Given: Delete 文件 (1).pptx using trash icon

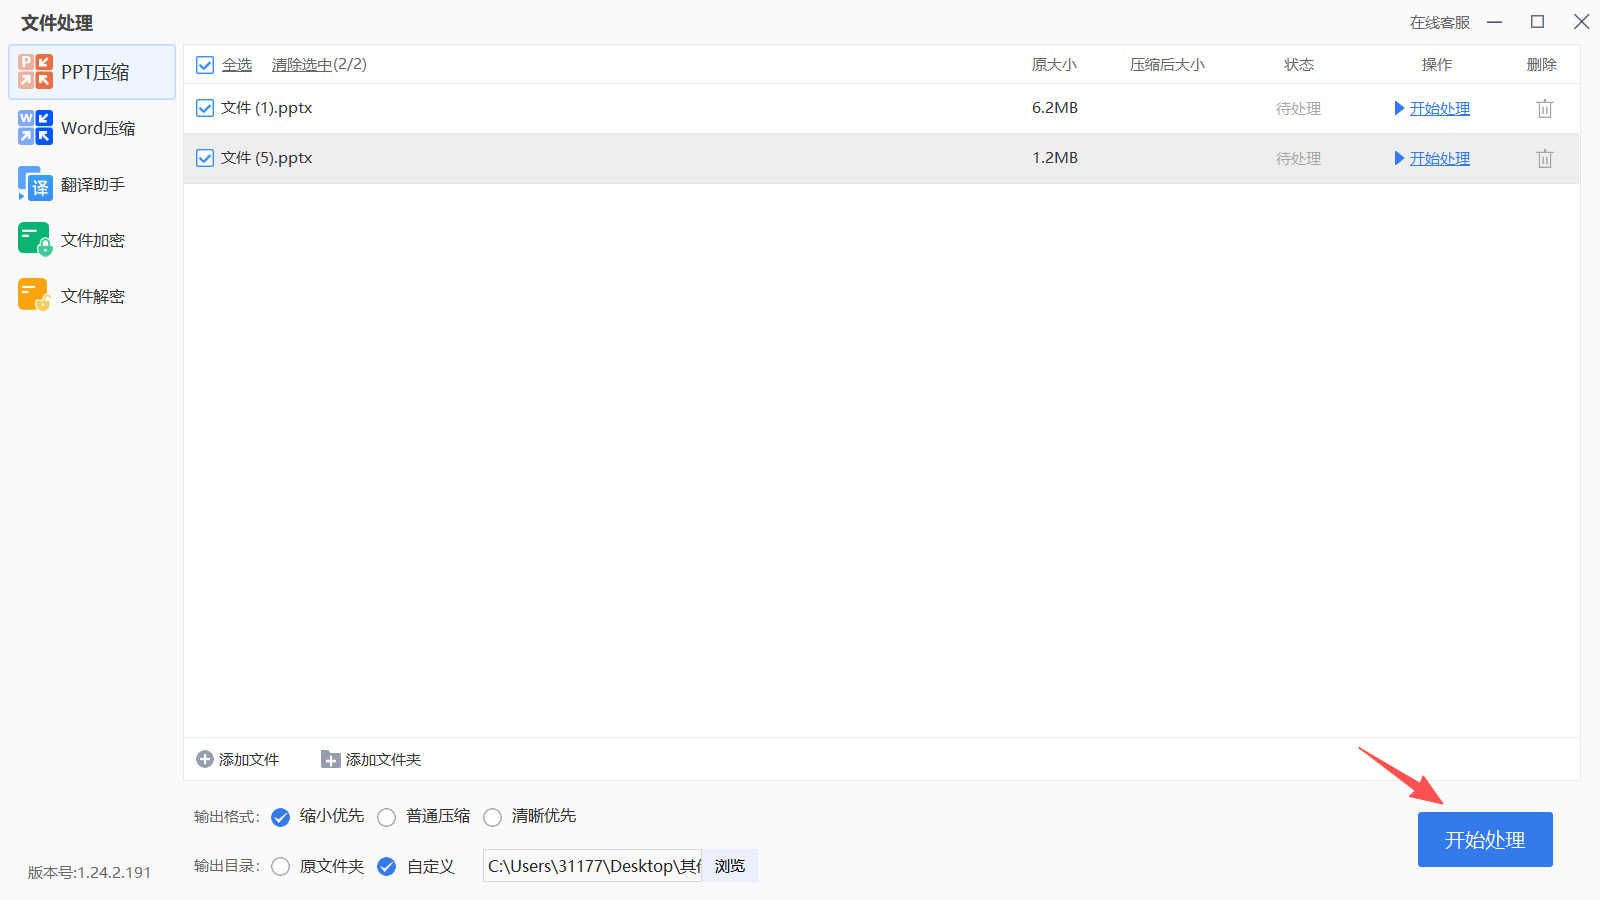Looking at the screenshot, I should point(1545,108).
